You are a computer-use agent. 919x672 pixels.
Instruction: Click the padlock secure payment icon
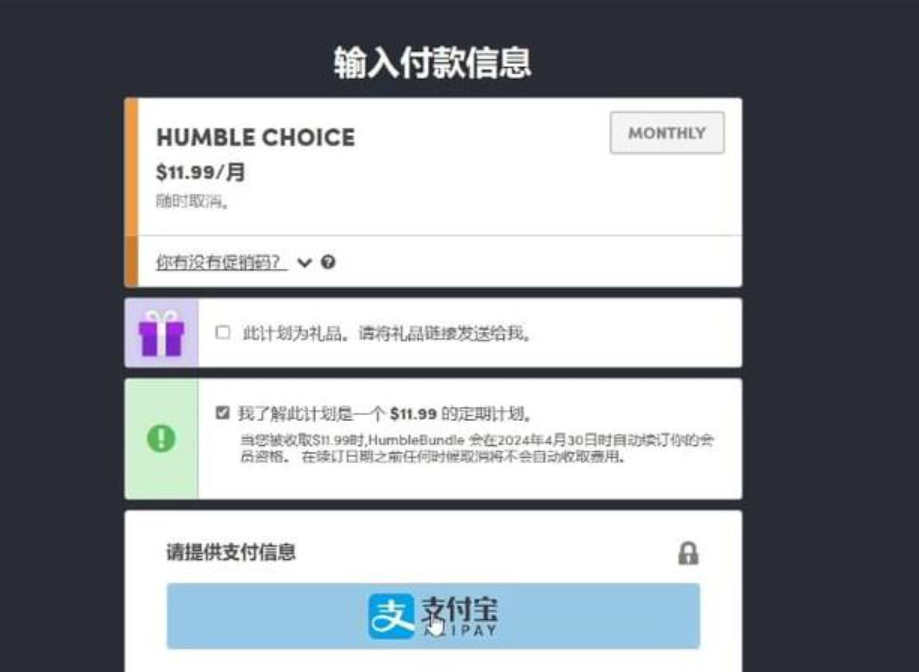click(x=688, y=553)
